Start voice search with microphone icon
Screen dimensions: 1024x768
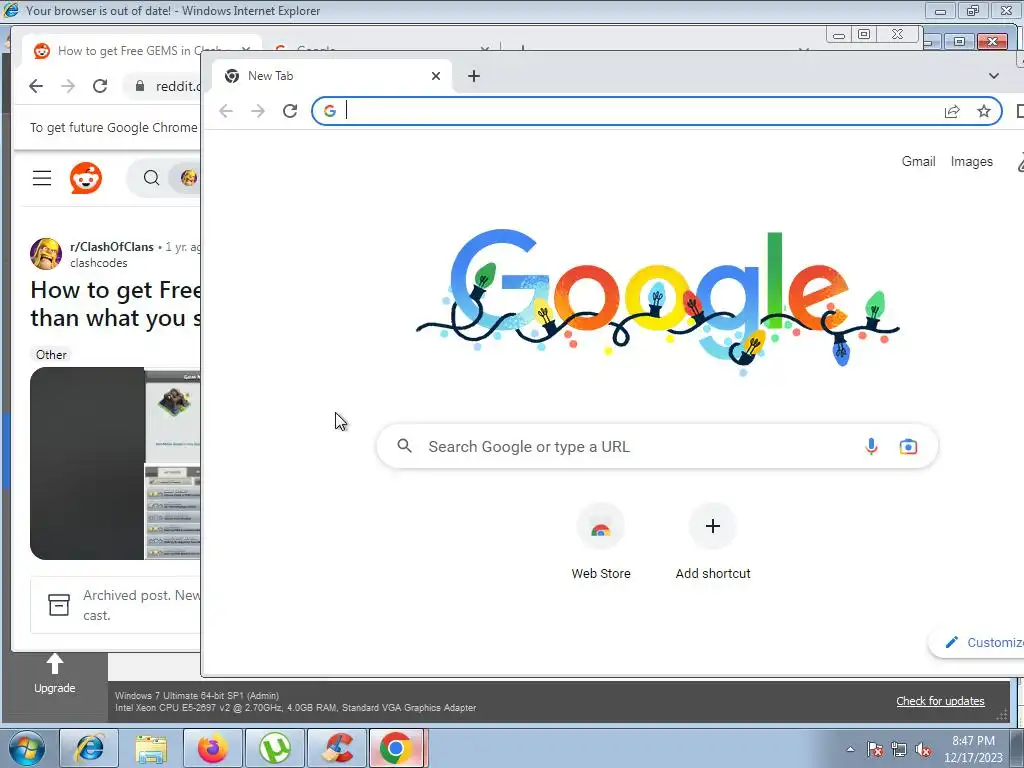pyautogui.click(x=871, y=447)
